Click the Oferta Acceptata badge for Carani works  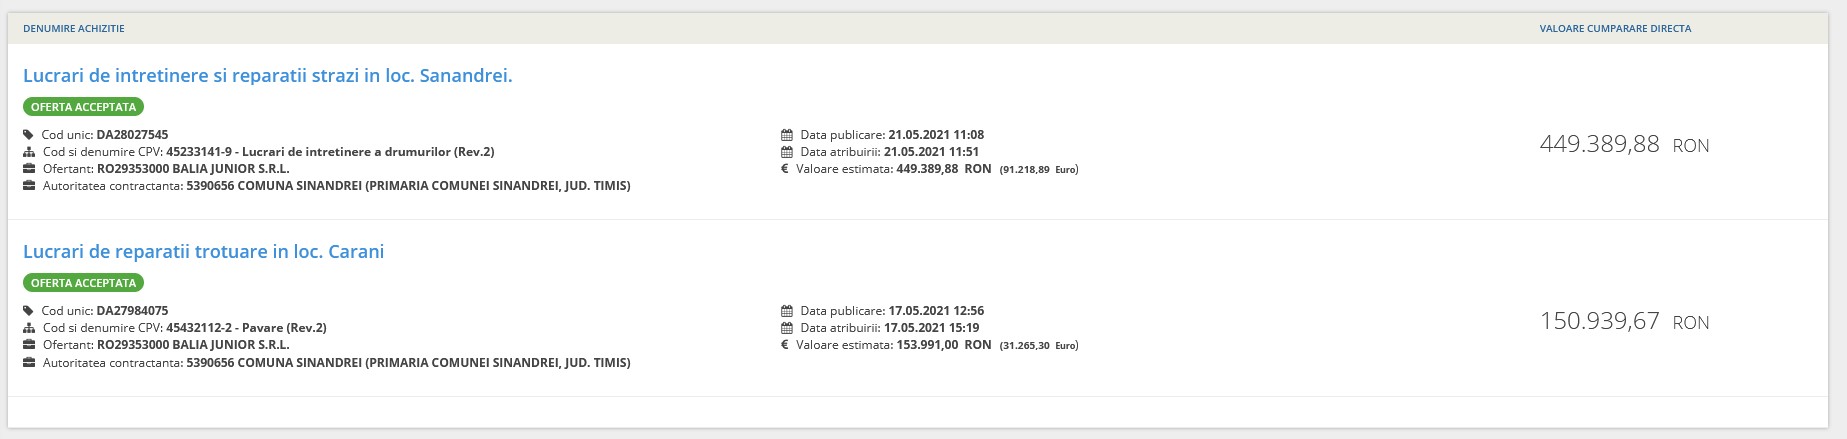[x=84, y=283]
